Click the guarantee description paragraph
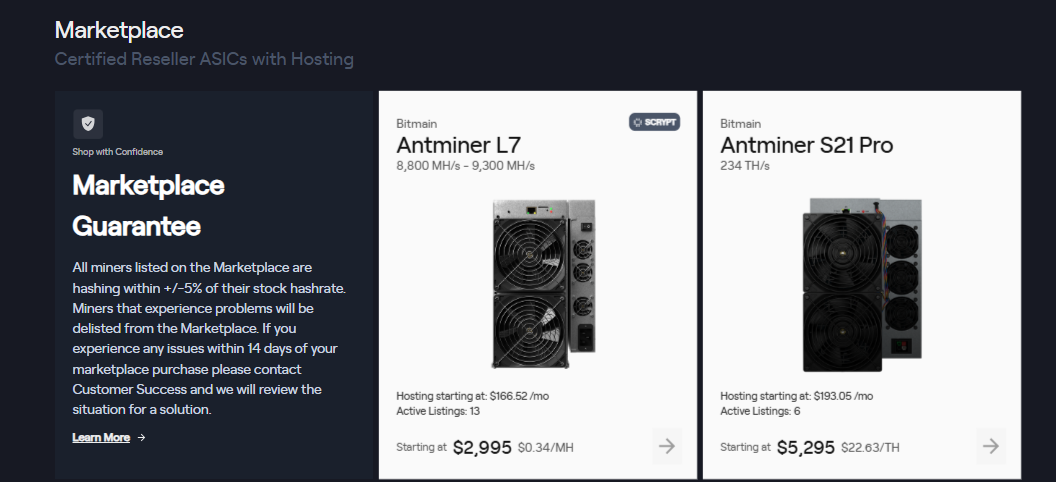The height and width of the screenshot is (482, 1056). (x=209, y=339)
